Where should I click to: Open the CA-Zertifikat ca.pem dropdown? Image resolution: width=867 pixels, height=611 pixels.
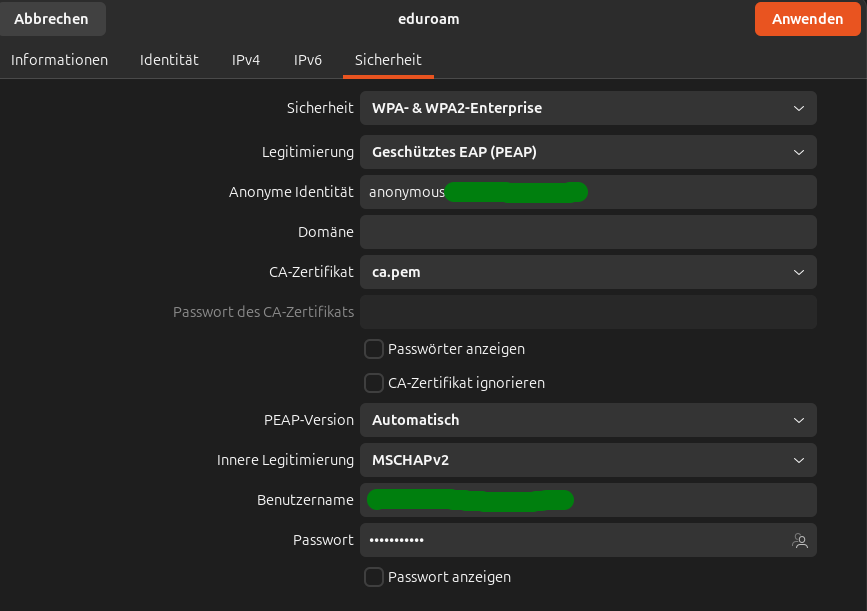click(x=588, y=272)
